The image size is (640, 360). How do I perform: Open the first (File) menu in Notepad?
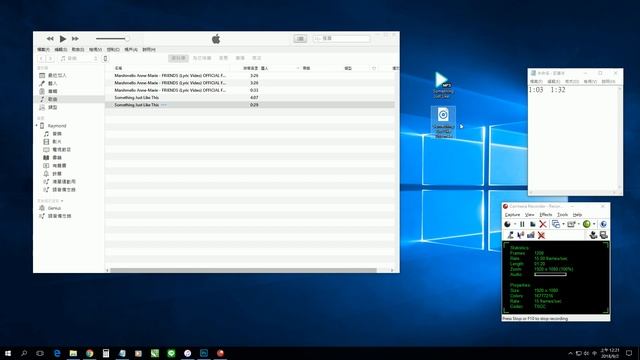click(x=536, y=82)
